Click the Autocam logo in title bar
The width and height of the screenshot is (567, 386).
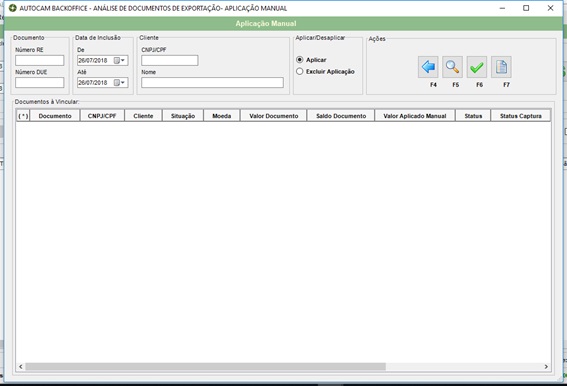coord(13,8)
